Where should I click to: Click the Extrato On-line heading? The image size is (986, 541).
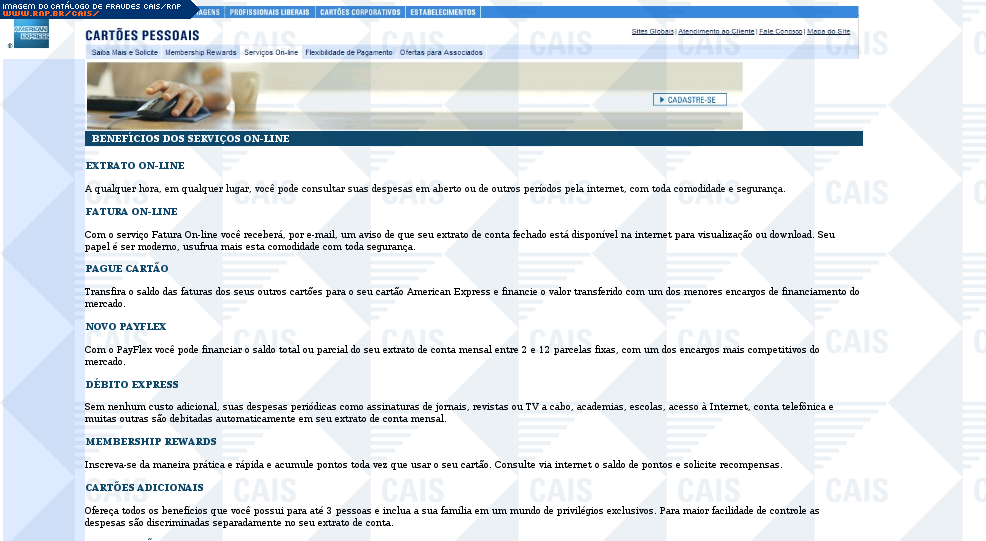click(135, 165)
